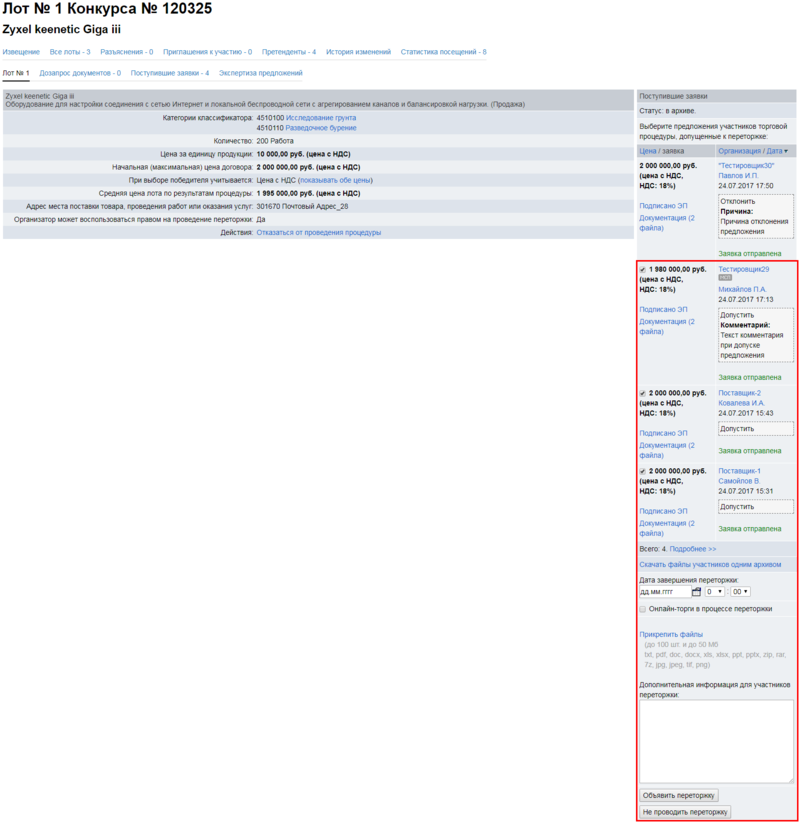
Task: Open the Поступившие заявки - 4 tab
Action: pos(170,73)
